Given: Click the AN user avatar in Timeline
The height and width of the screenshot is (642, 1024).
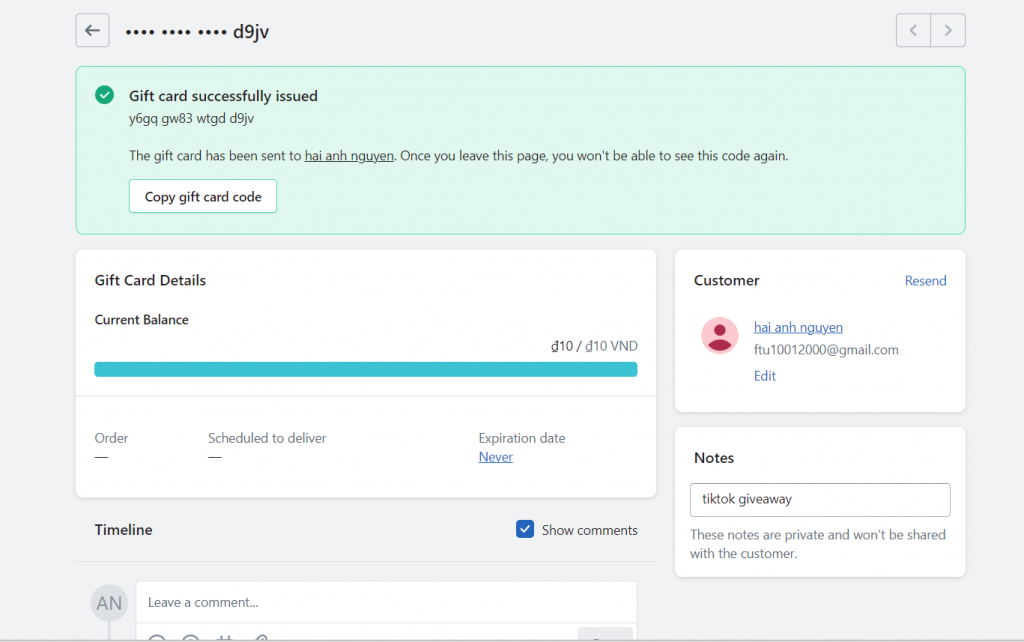Looking at the screenshot, I should click(x=109, y=603).
